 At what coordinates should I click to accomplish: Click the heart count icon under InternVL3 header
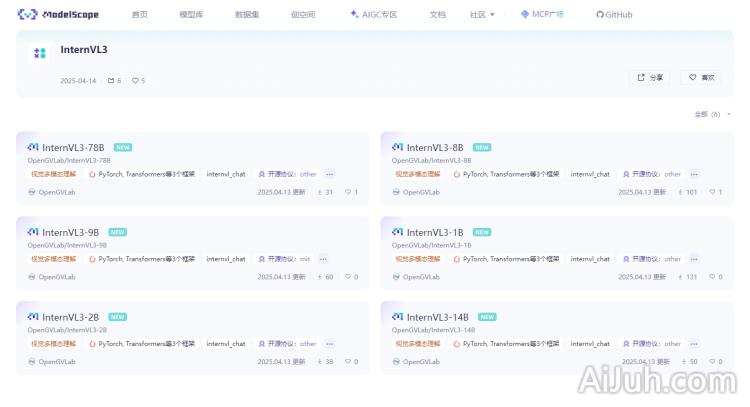135,81
